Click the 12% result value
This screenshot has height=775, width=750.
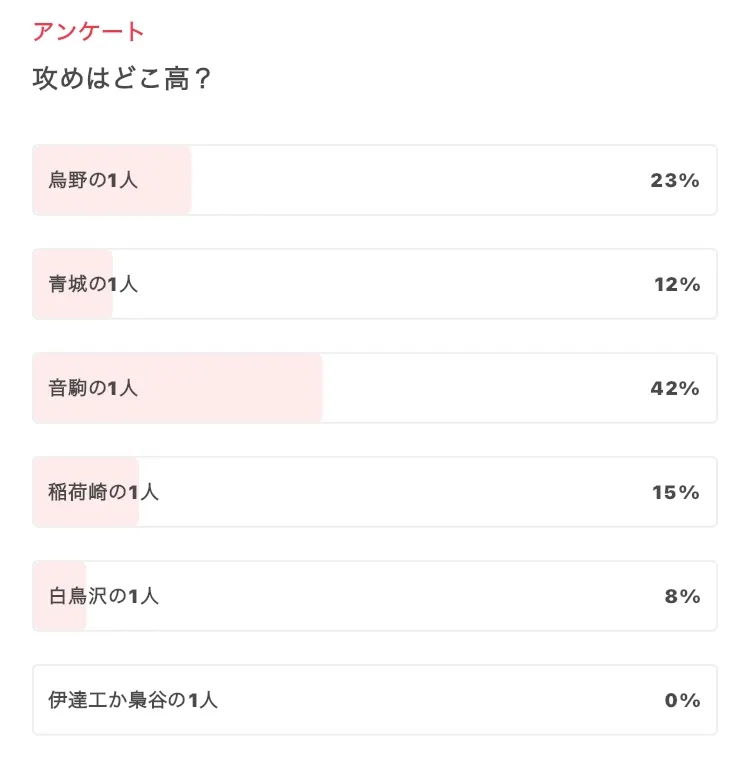click(x=677, y=285)
